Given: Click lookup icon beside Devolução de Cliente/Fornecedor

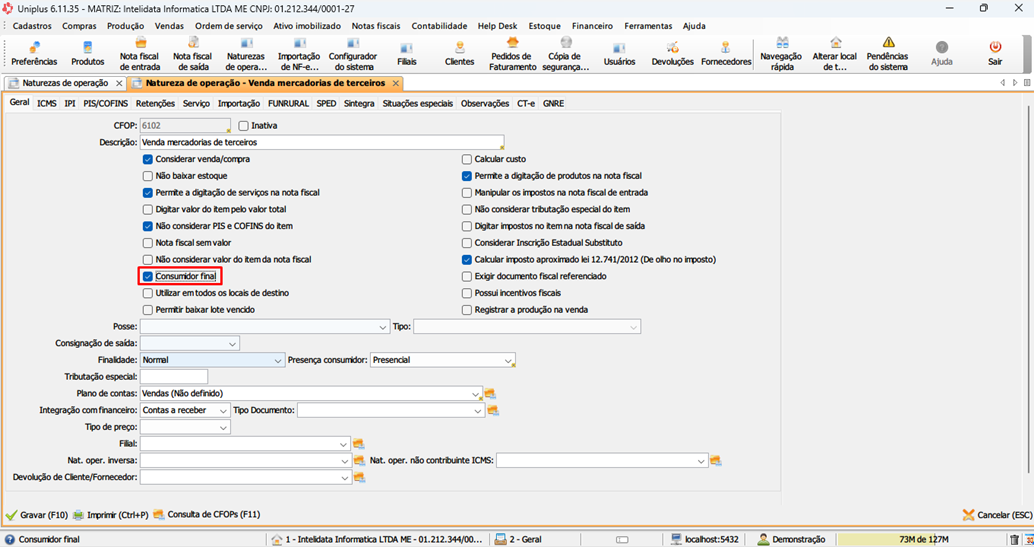Looking at the screenshot, I should point(359,477).
